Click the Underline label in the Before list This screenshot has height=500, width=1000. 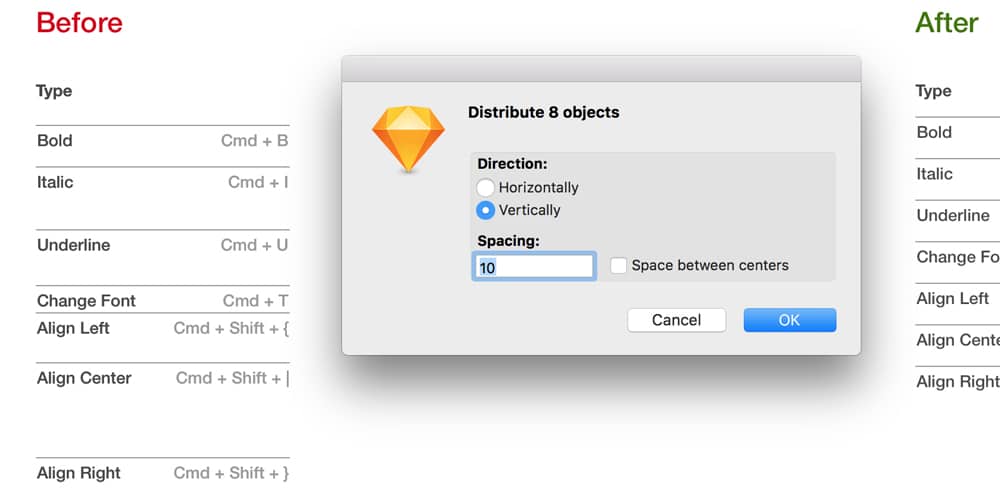73,245
